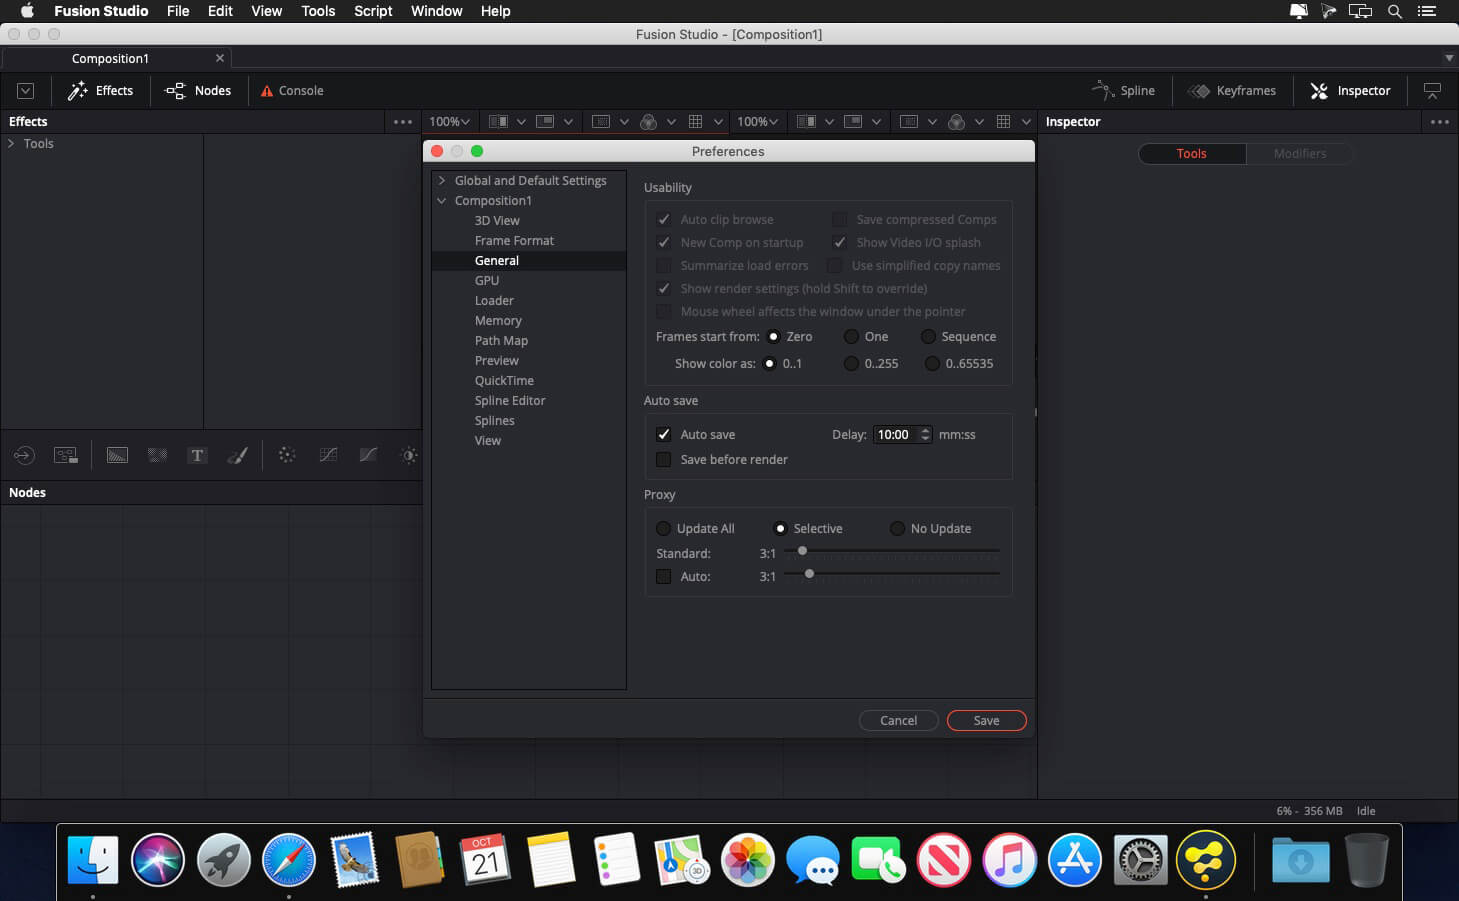Open the Spline editor panel

[x=1123, y=91]
